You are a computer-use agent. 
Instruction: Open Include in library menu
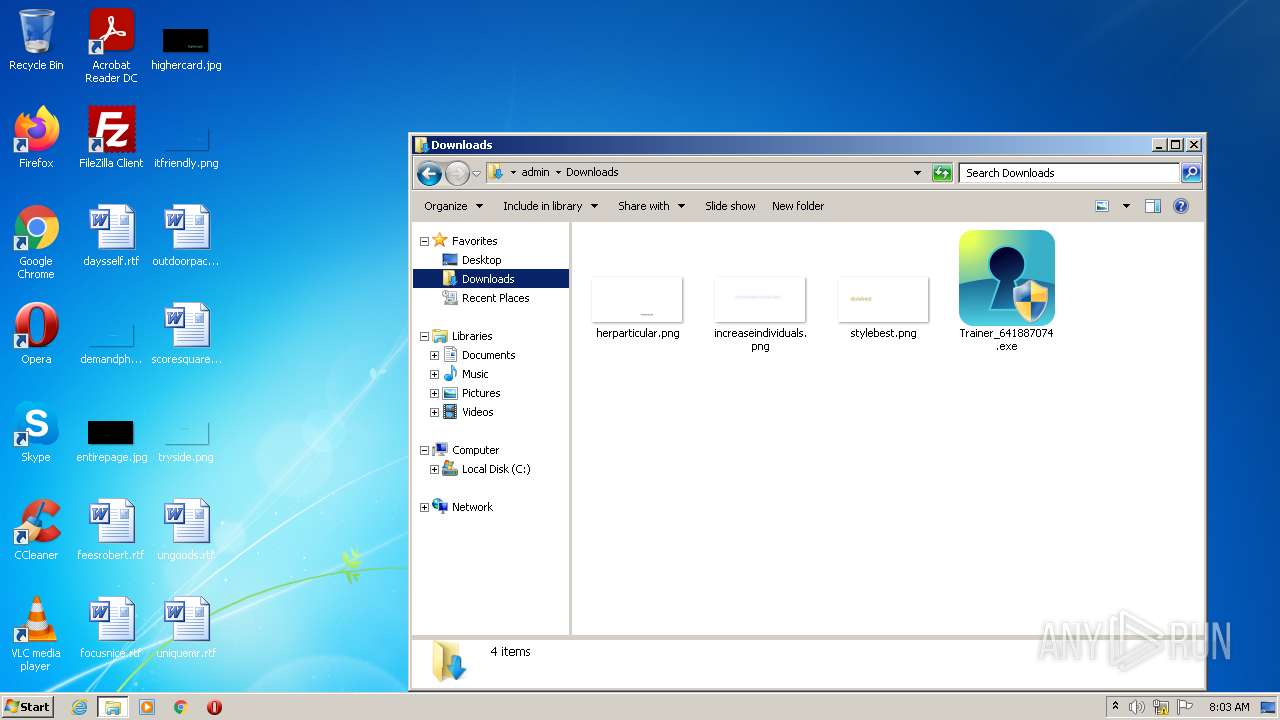tap(550, 206)
